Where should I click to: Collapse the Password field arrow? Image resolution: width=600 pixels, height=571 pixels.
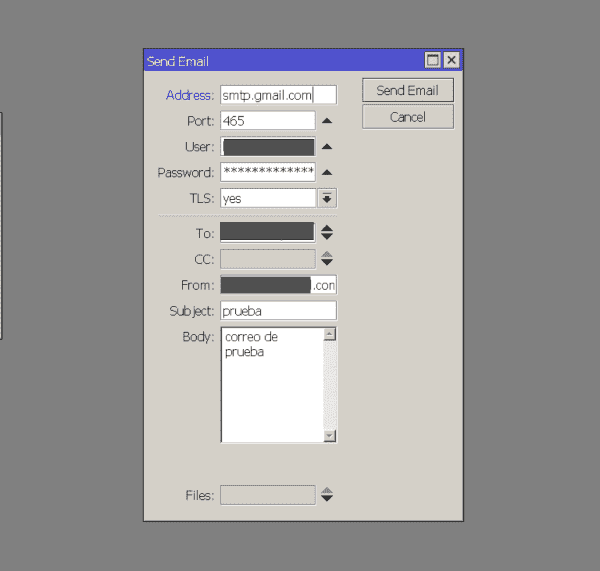pos(327,173)
